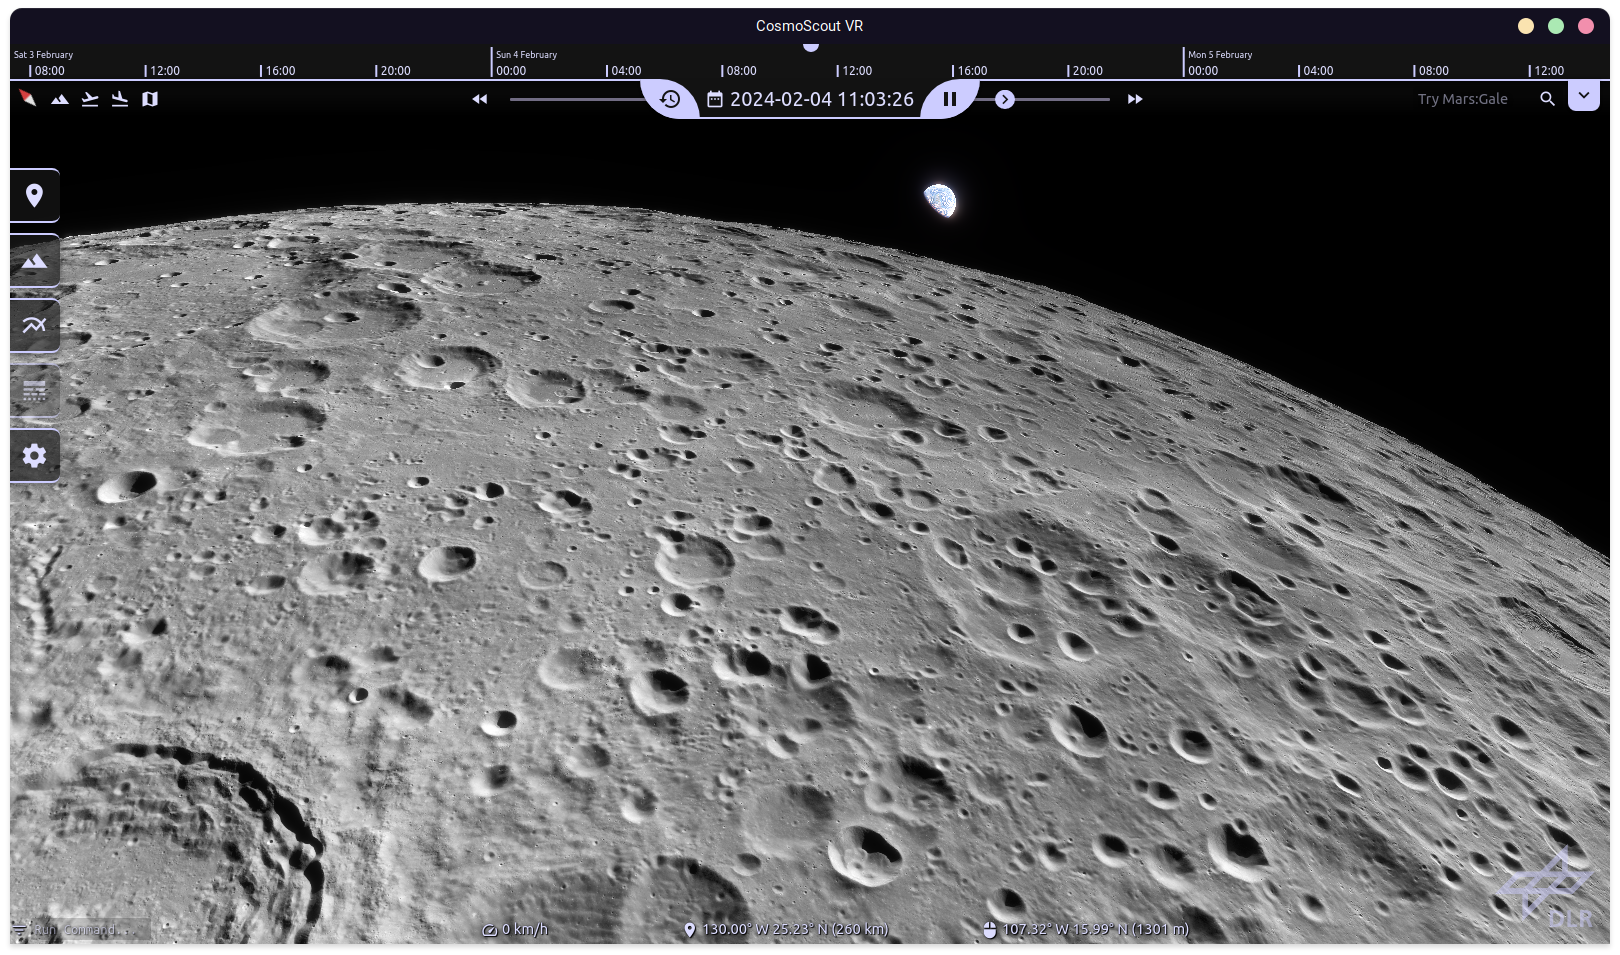Click the red compass north-up icon
This screenshot has width=1620, height=955.
tap(28, 98)
